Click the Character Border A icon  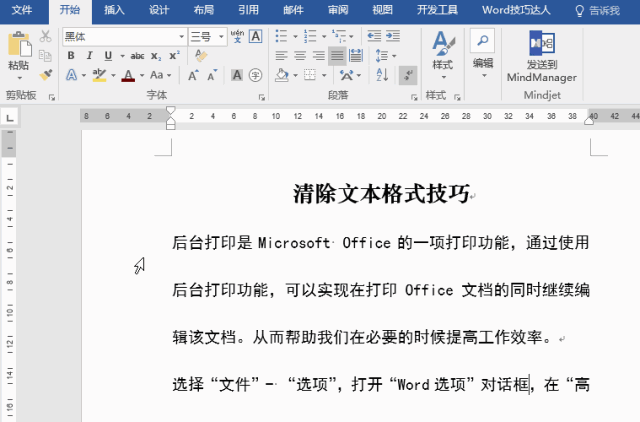[x=256, y=36]
